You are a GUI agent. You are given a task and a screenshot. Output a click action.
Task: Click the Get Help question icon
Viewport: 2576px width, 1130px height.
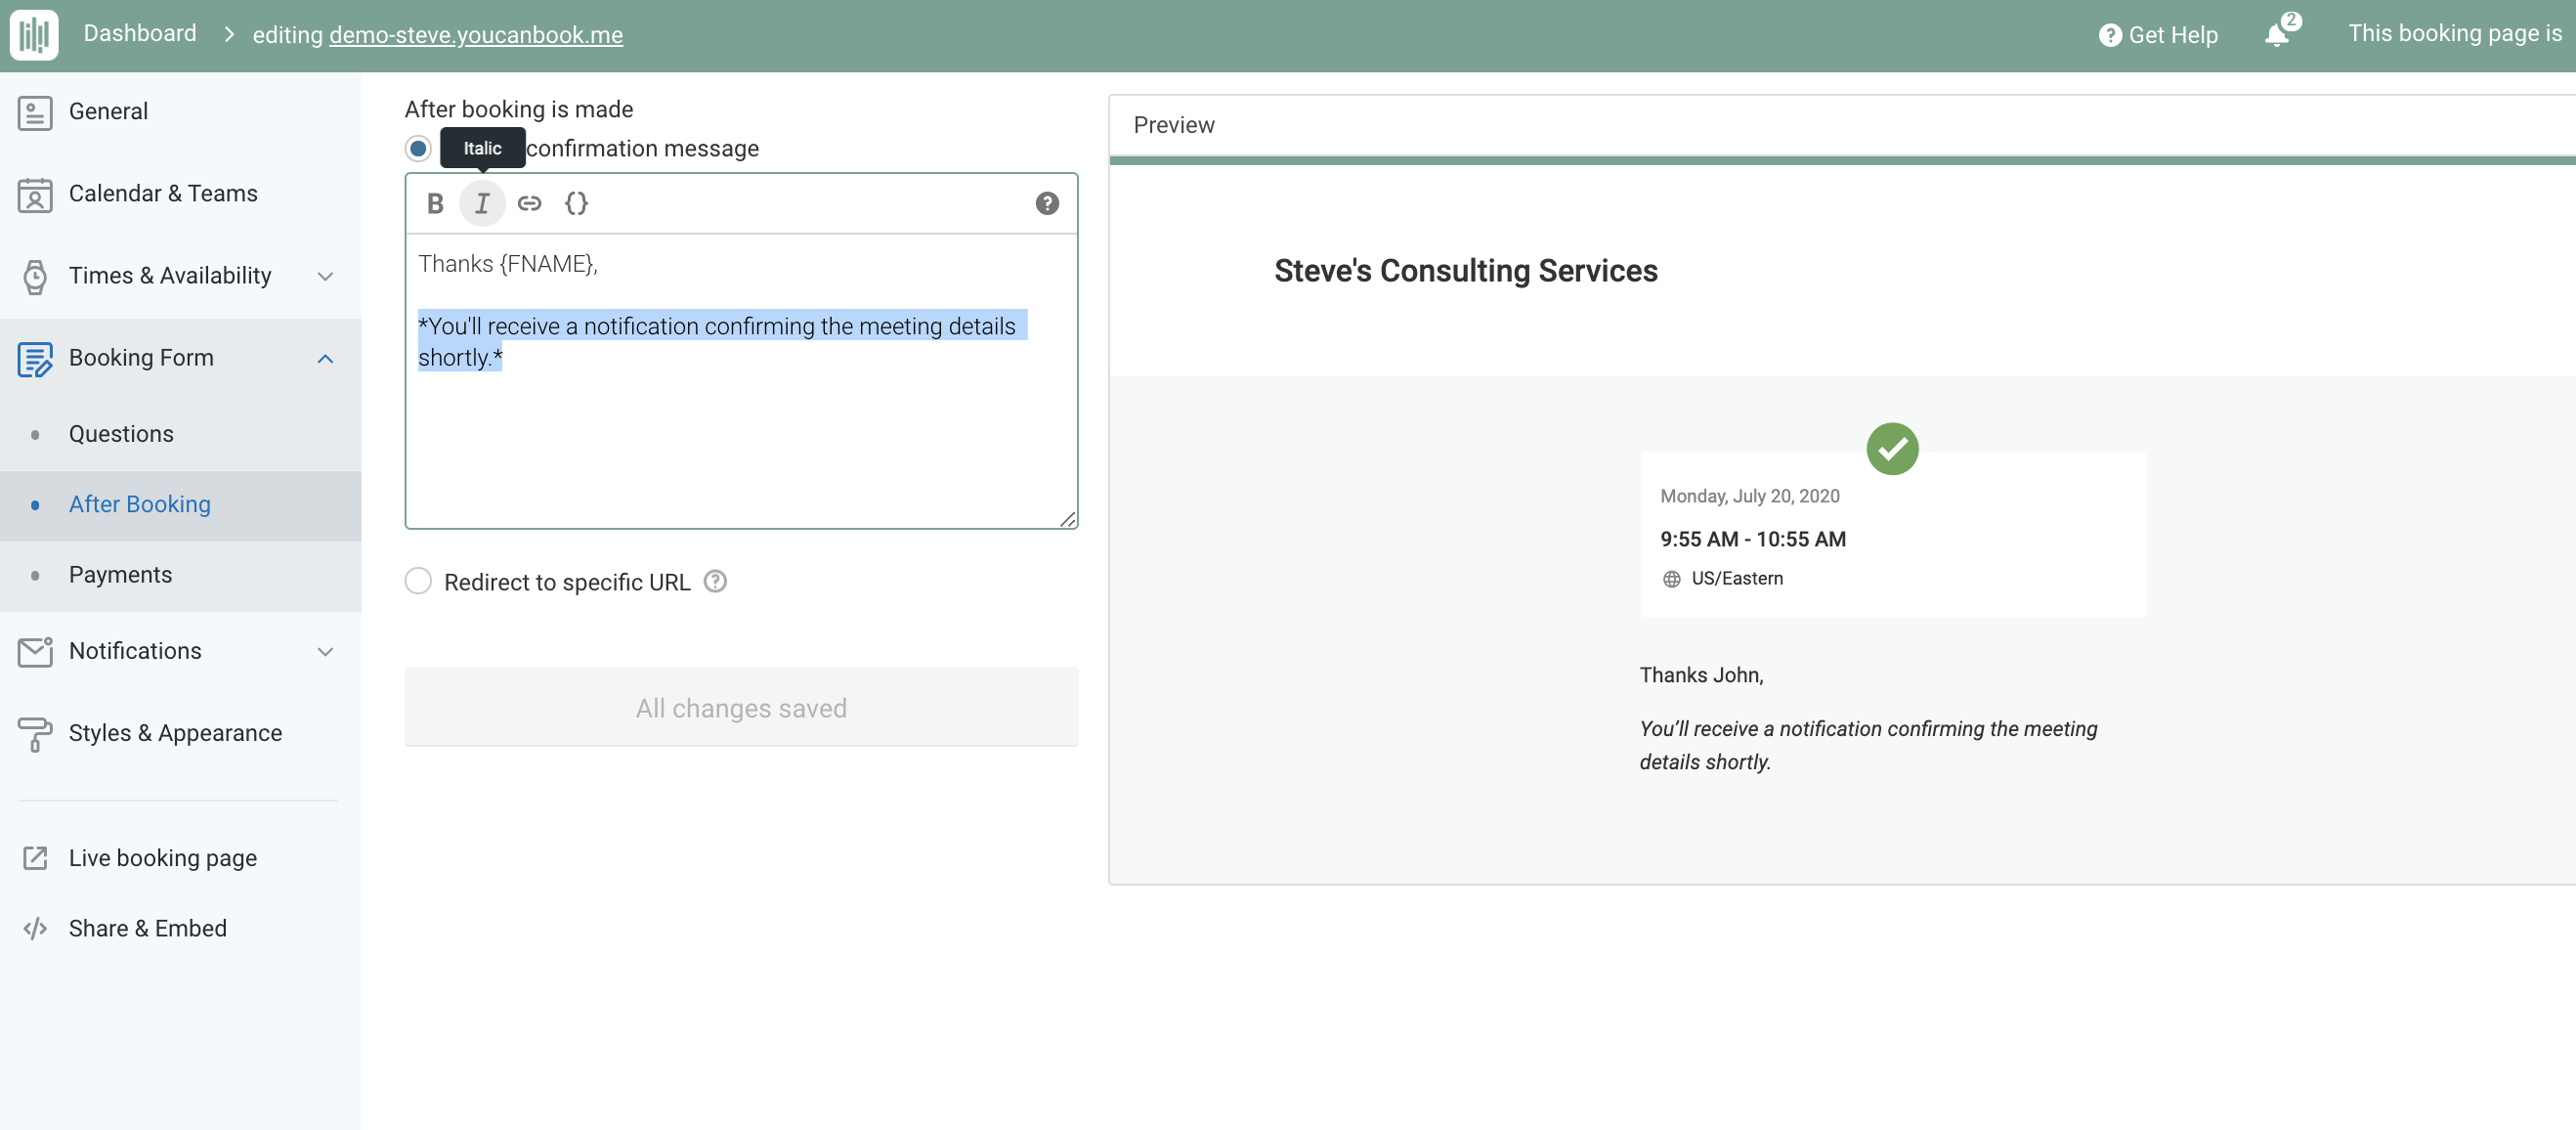[2109, 35]
